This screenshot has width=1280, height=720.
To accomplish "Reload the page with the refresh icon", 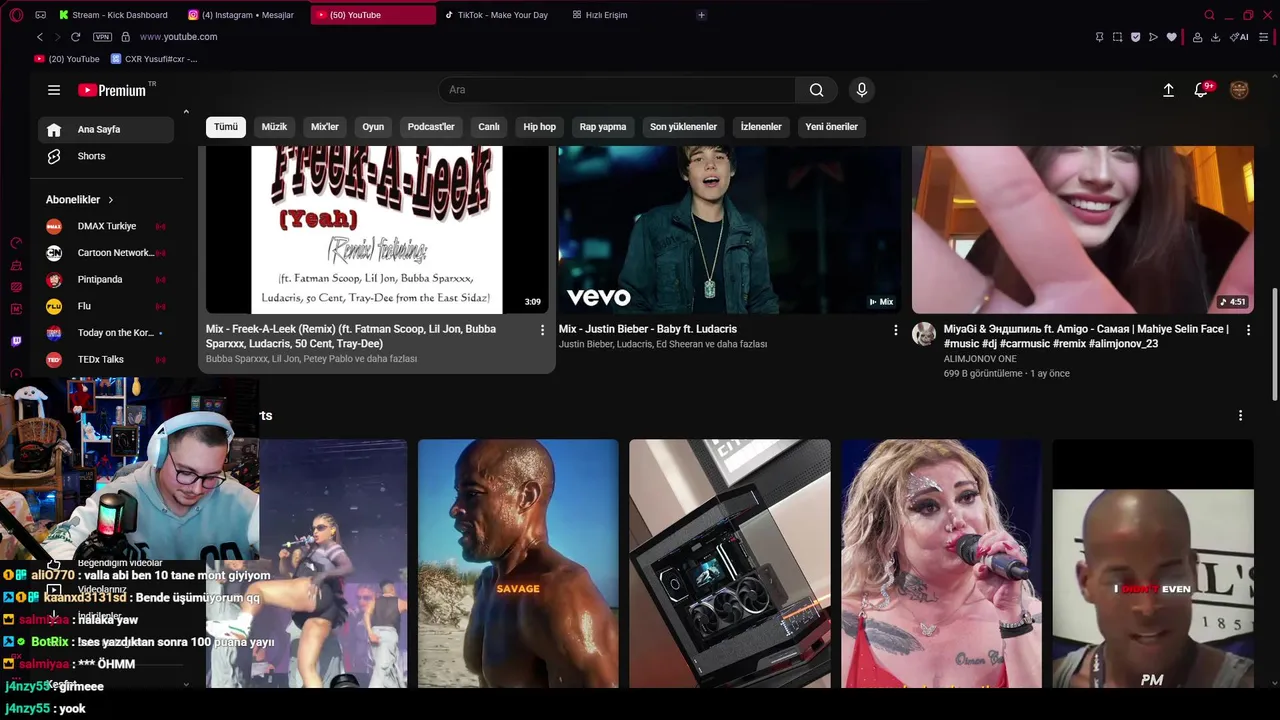I will (x=75, y=37).
